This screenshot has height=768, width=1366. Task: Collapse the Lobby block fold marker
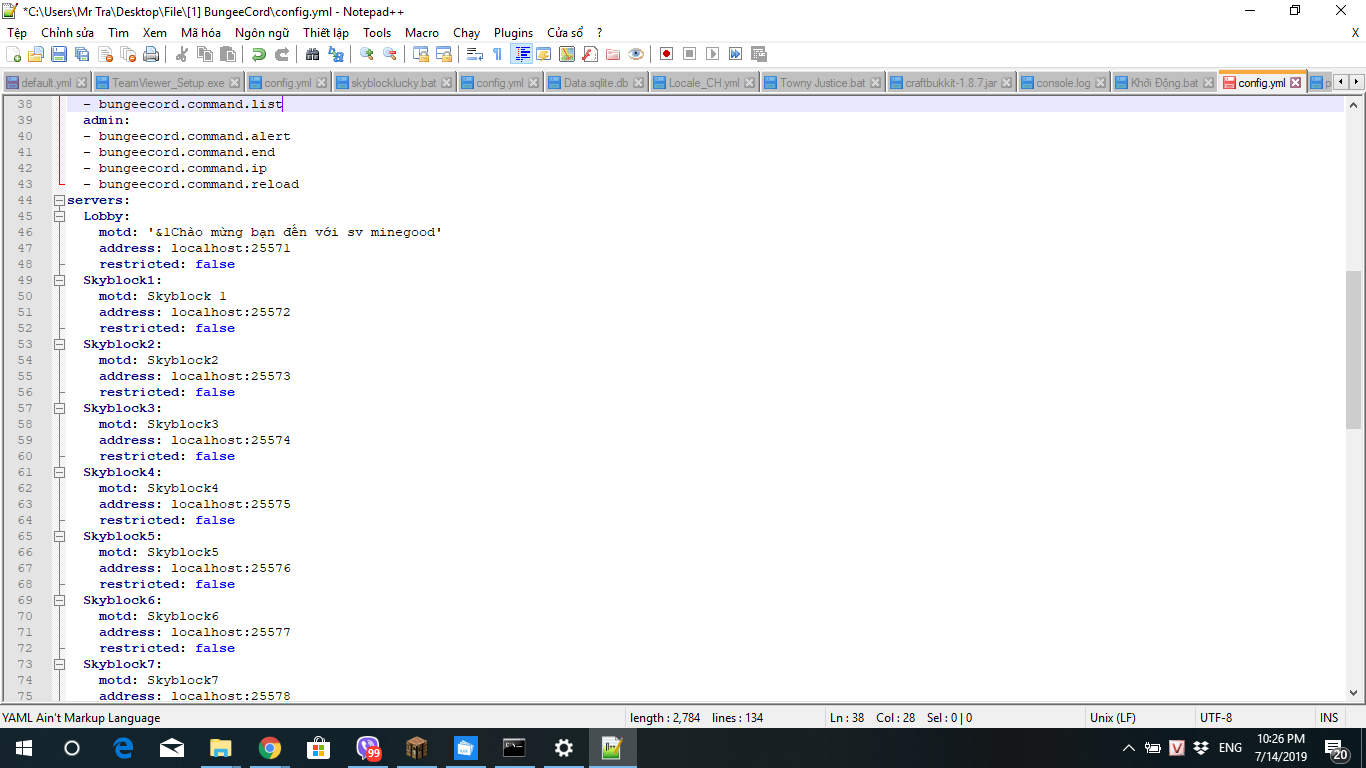(x=59, y=216)
